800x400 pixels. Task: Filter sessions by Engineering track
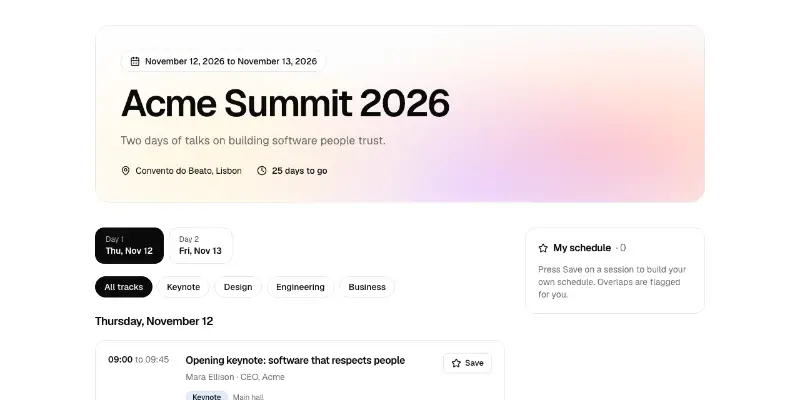(x=300, y=287)
